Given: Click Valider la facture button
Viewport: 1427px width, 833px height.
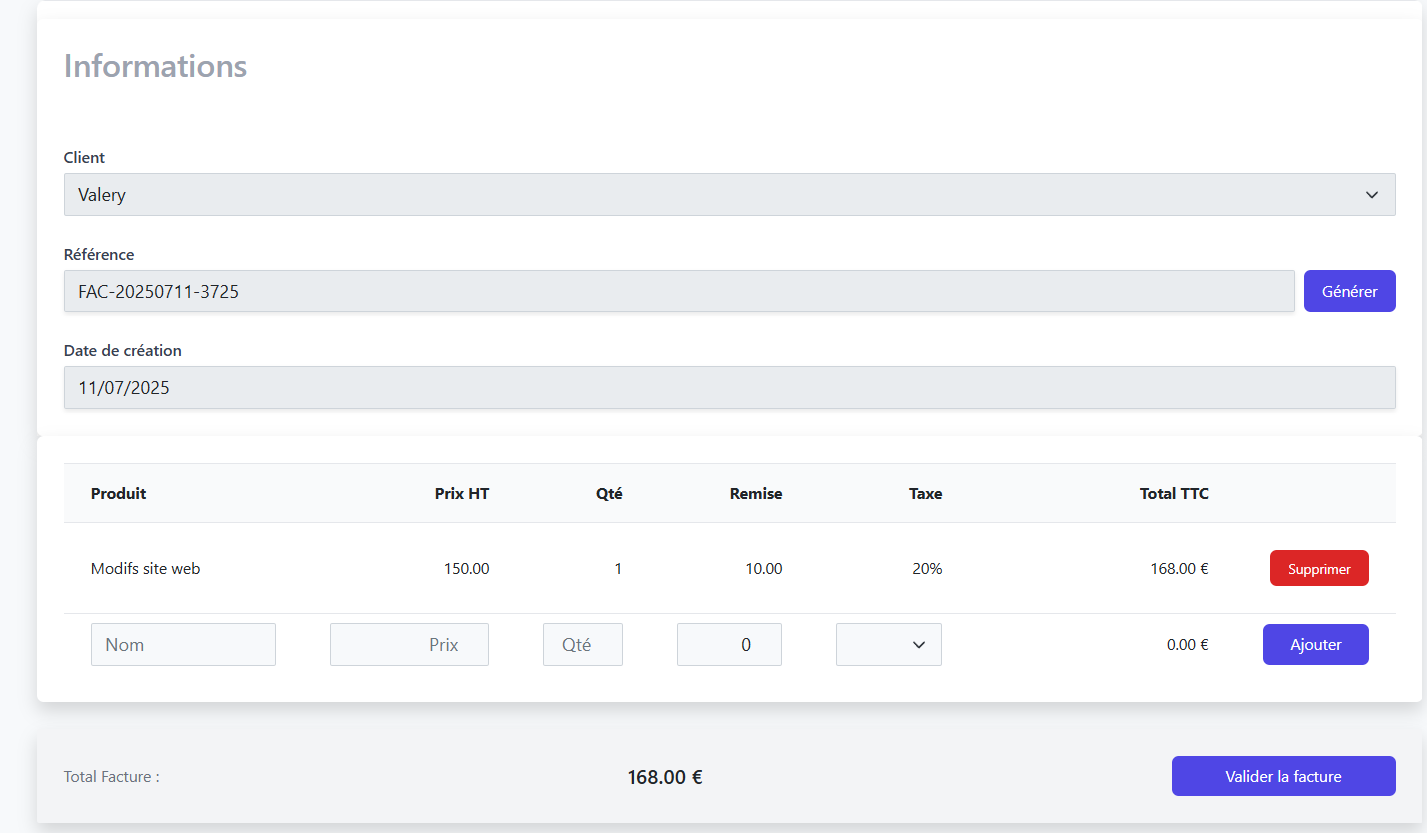Looking at the screenshot, I should tap(1283, 776).
